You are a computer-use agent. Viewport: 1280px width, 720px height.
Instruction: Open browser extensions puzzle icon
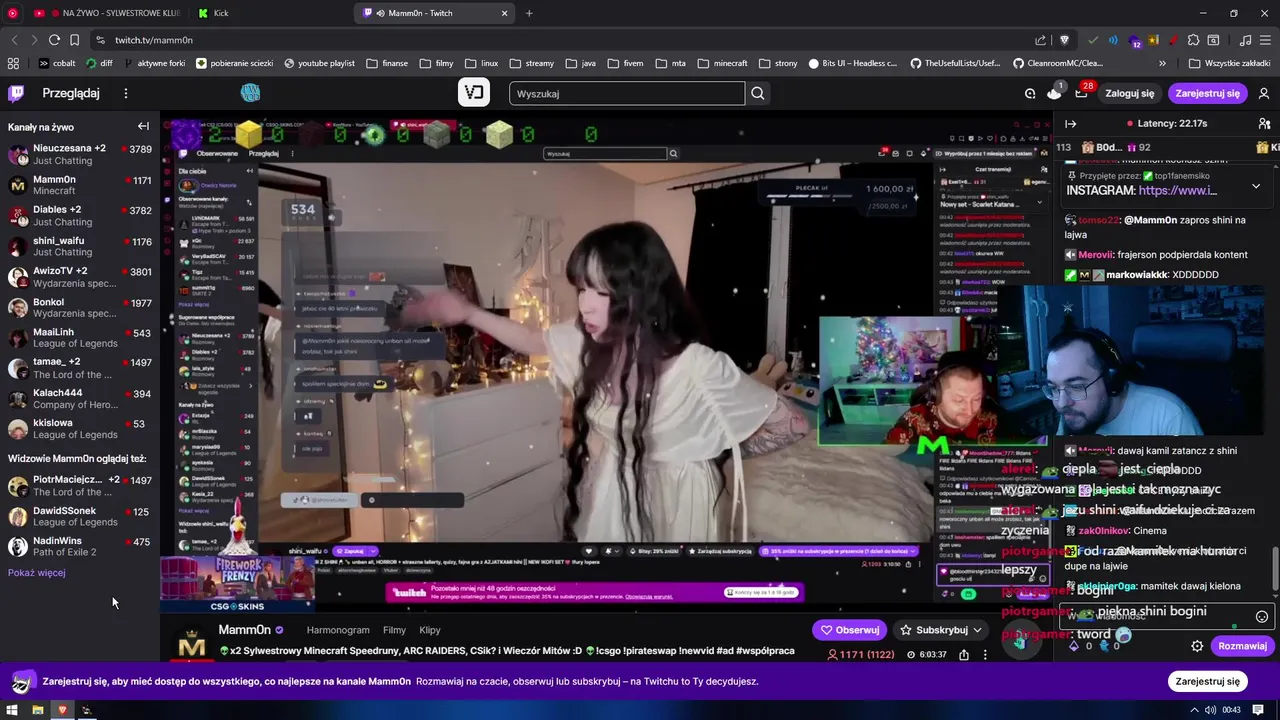click(1194, 40)
